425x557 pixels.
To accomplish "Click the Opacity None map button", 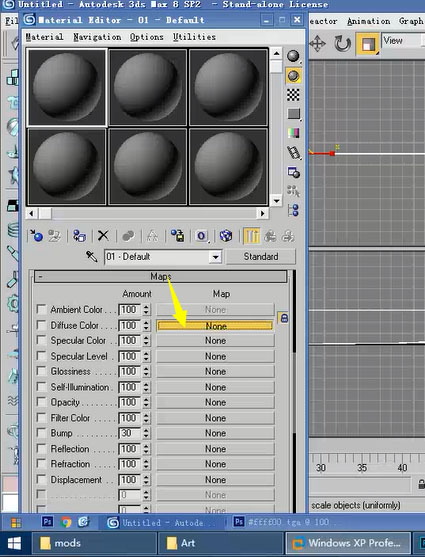I will tap(215, 402).
